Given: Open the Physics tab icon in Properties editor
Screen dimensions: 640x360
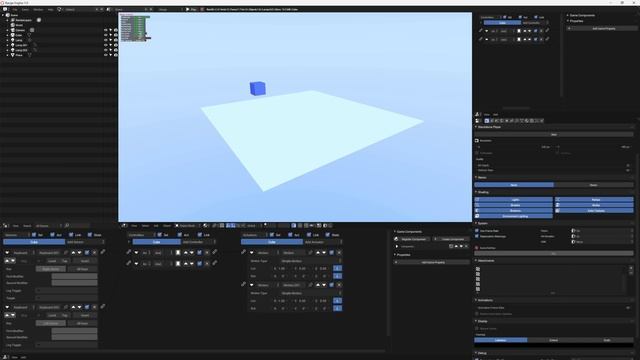Looking at the screenshot, I should pyautogui.click(x=542, y=121).
